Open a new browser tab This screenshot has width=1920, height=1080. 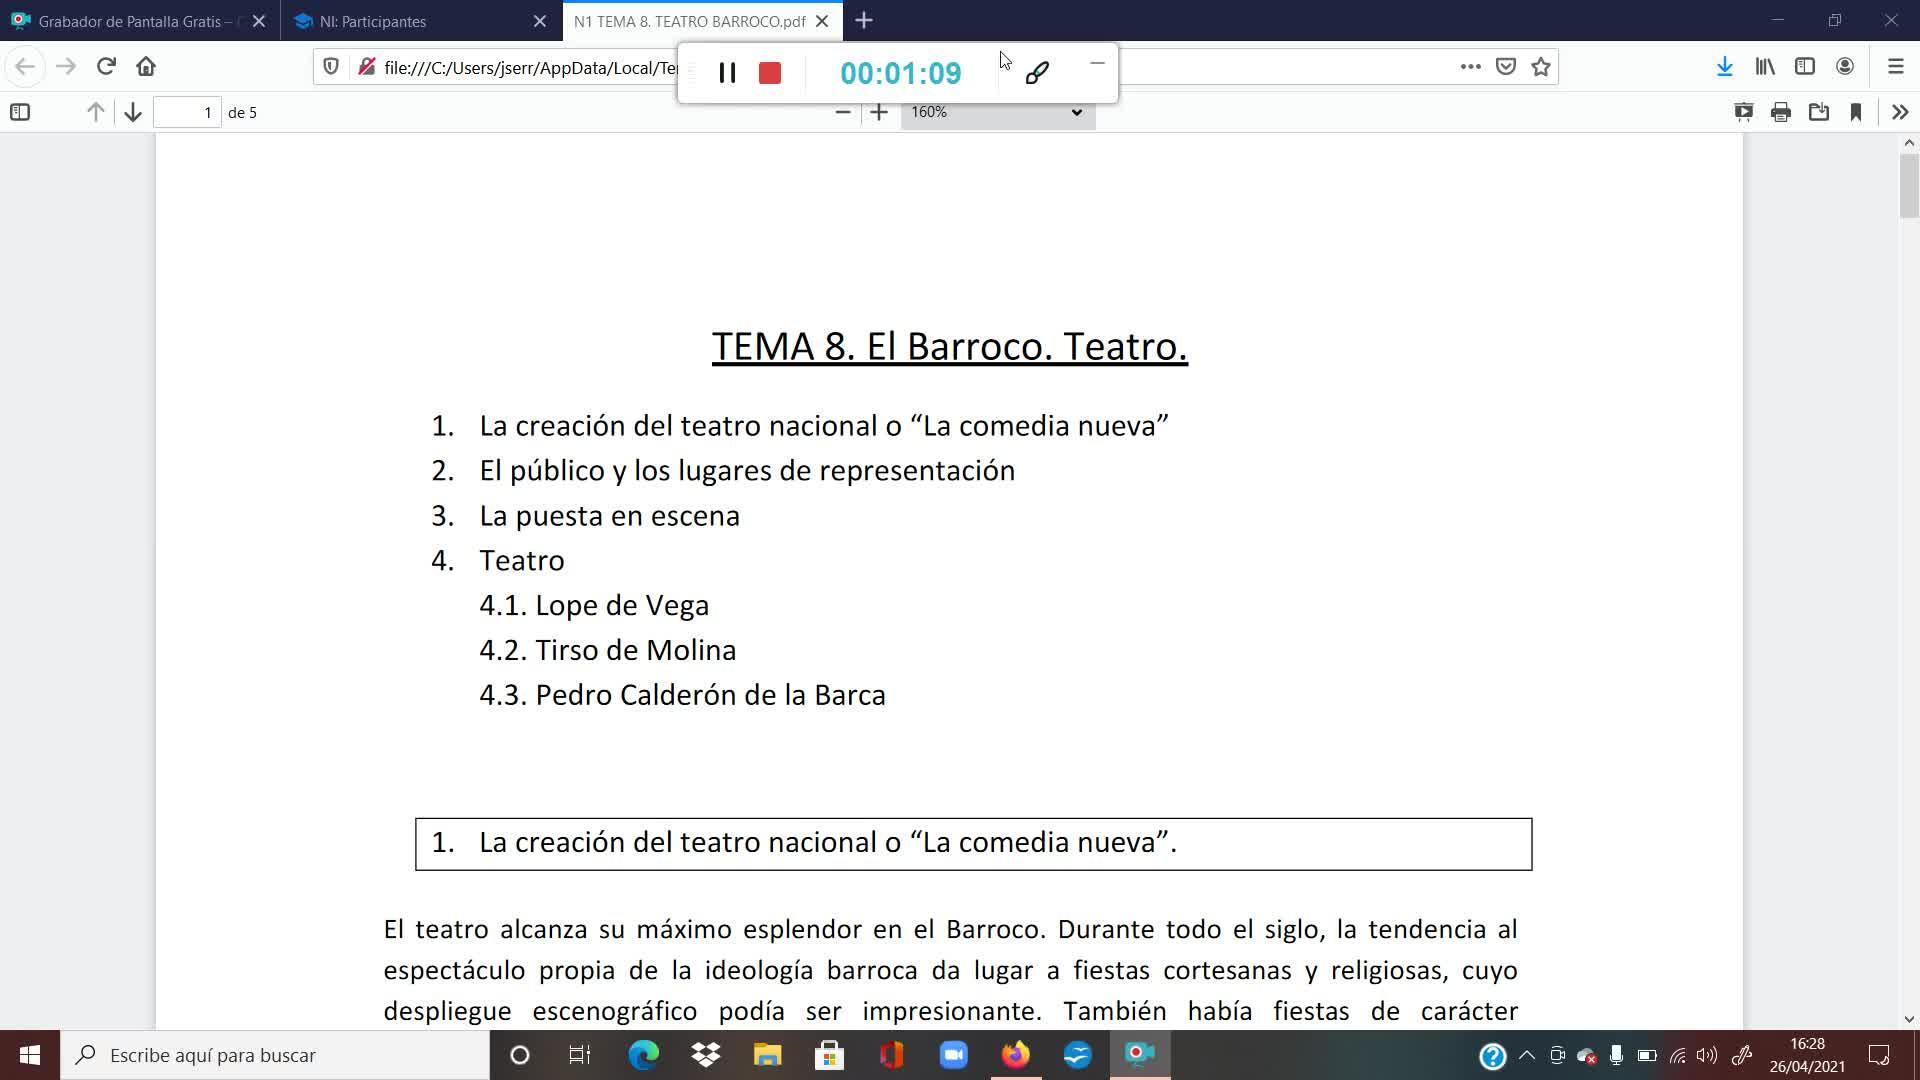pyautogui.click(x=864, y=21)
